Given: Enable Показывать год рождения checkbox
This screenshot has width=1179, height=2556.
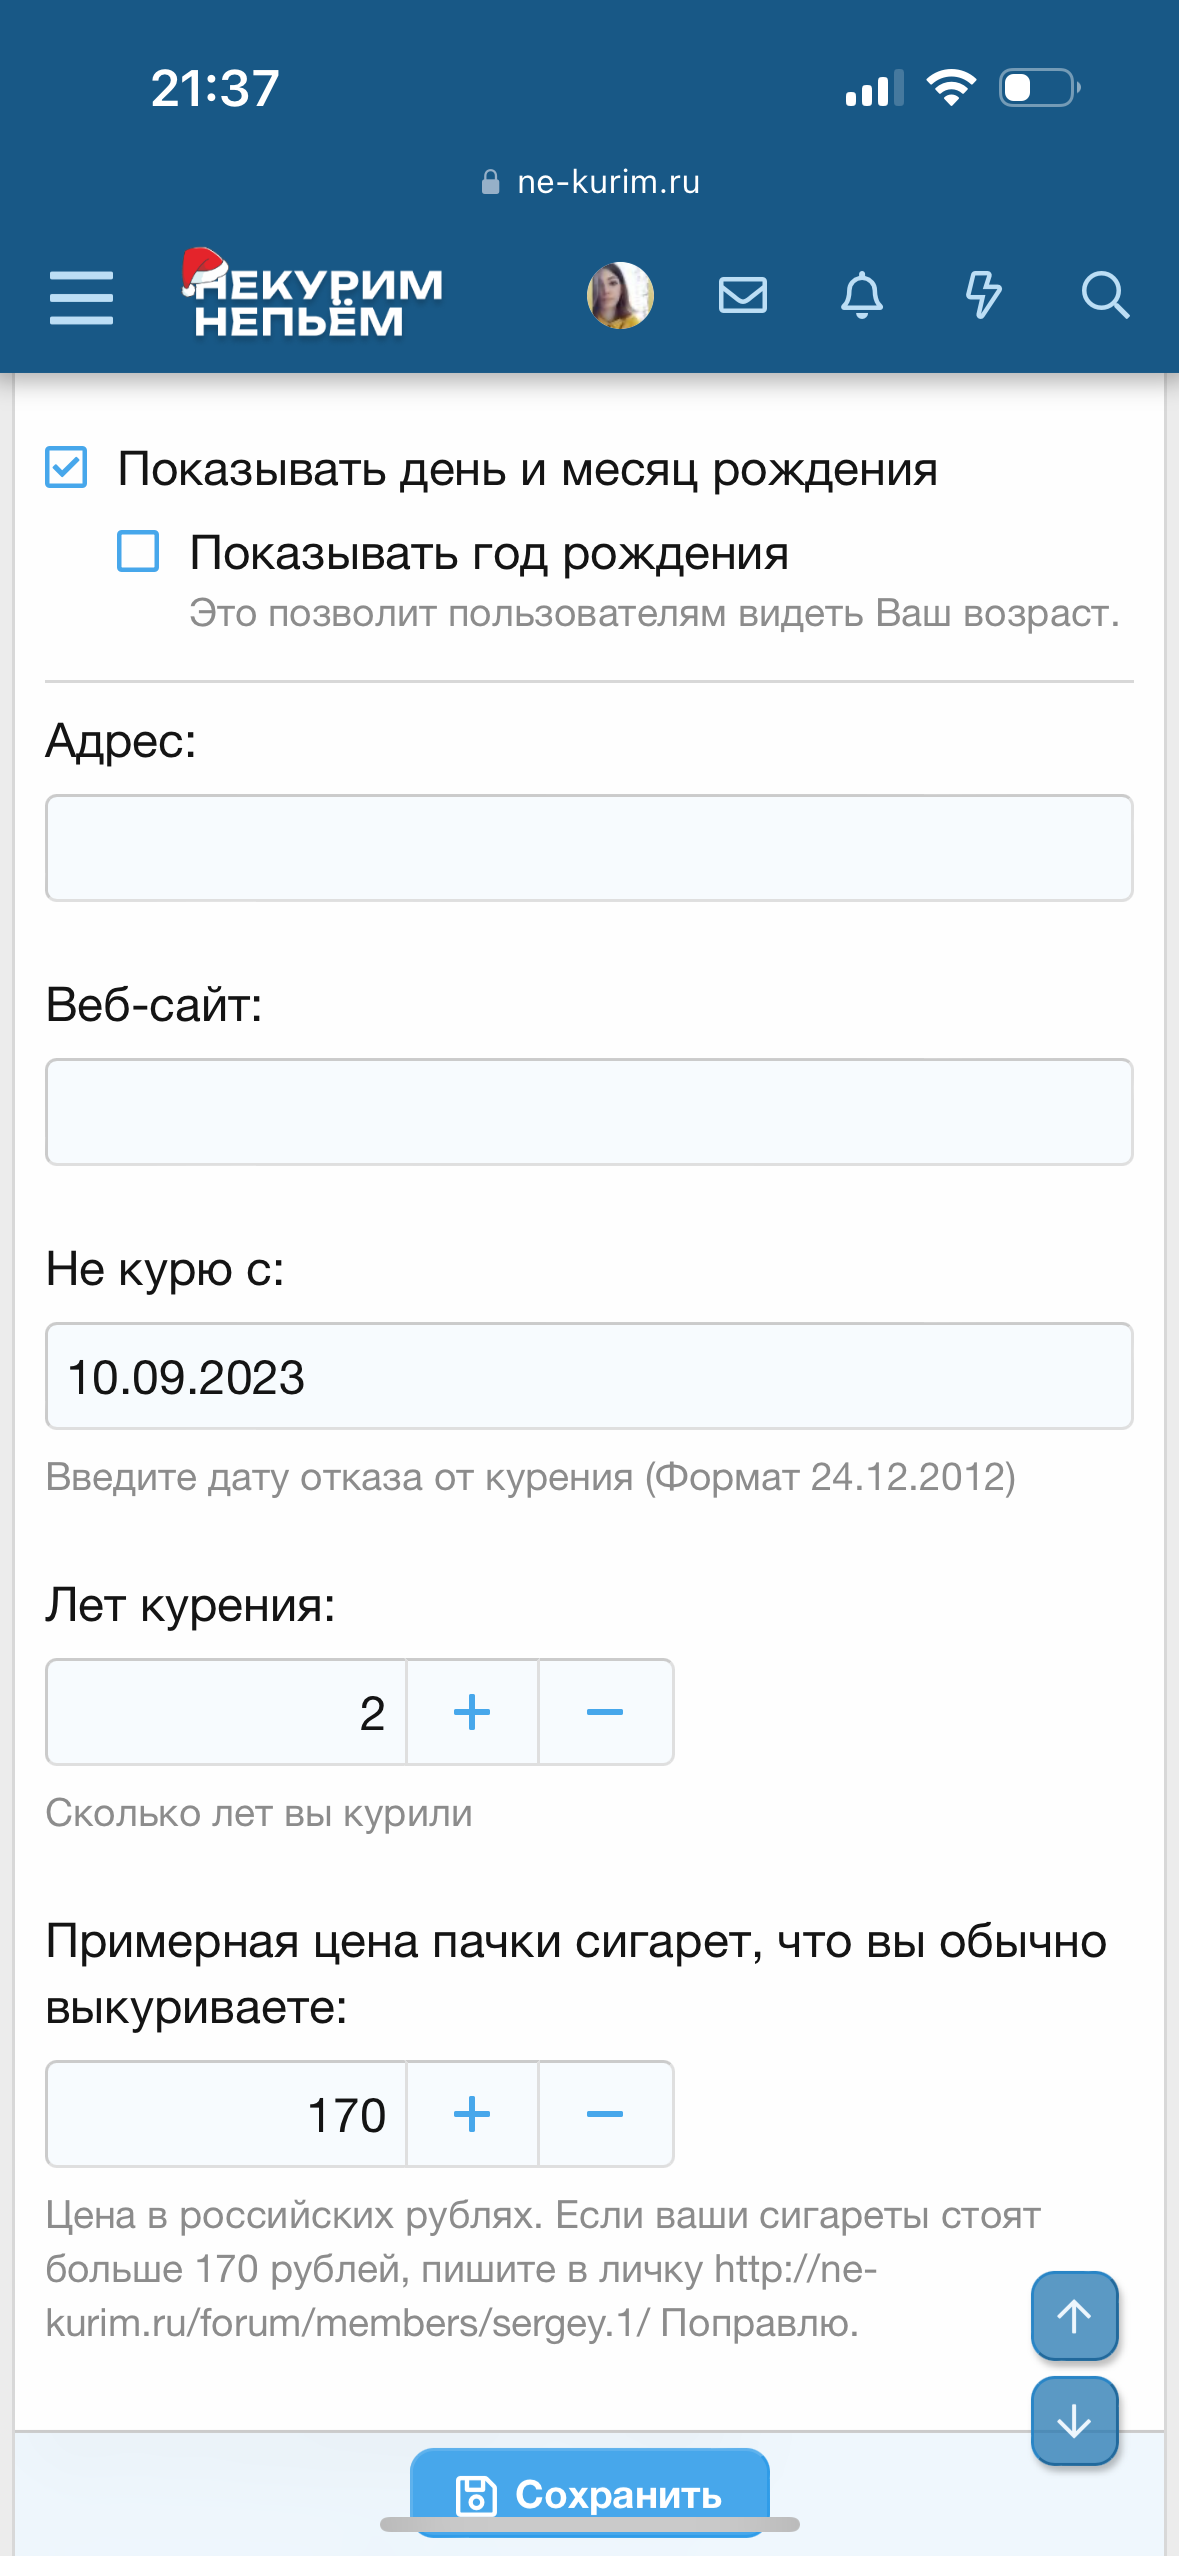Looking at the screenshot, I should (x=138, y=551).
